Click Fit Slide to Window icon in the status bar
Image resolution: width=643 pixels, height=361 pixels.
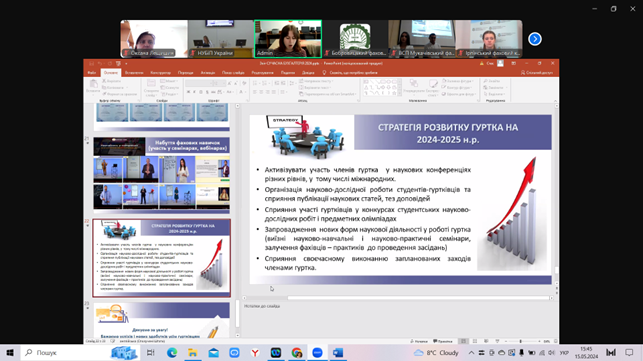(556, 341)
